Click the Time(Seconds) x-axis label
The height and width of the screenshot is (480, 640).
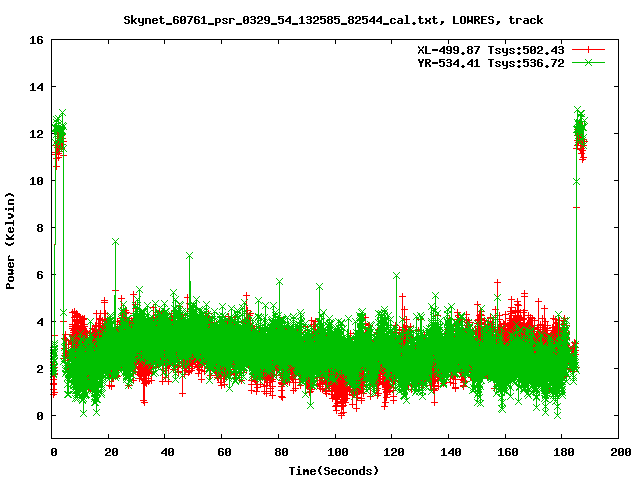[333, 471]
